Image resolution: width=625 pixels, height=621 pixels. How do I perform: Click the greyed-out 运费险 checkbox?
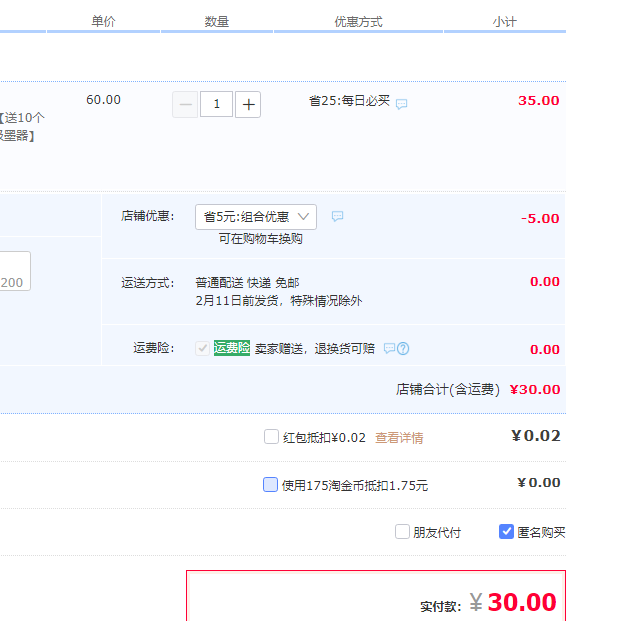tap(203, 348)
